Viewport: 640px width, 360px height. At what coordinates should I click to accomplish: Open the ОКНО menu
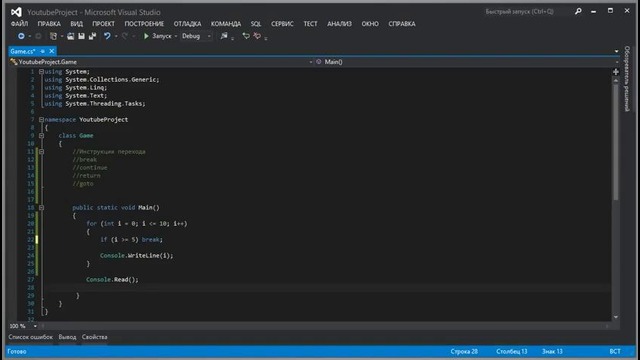pyautogui.click(x=370, y=24)
